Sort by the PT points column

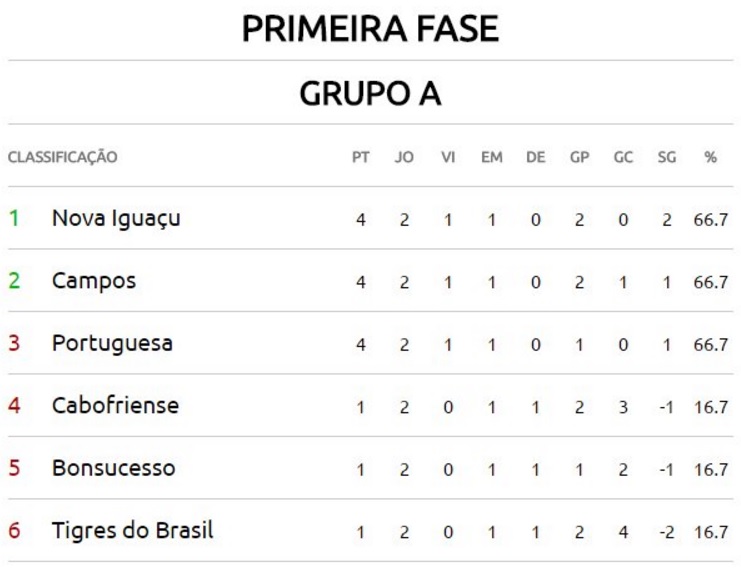(360, 157)
